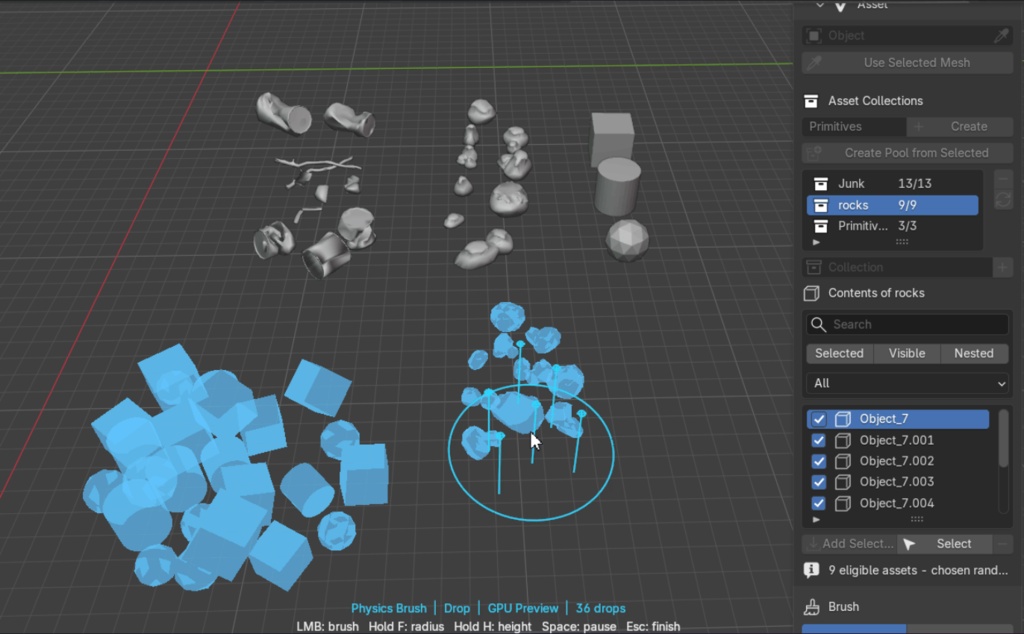Click the Create button

point(959,127)
